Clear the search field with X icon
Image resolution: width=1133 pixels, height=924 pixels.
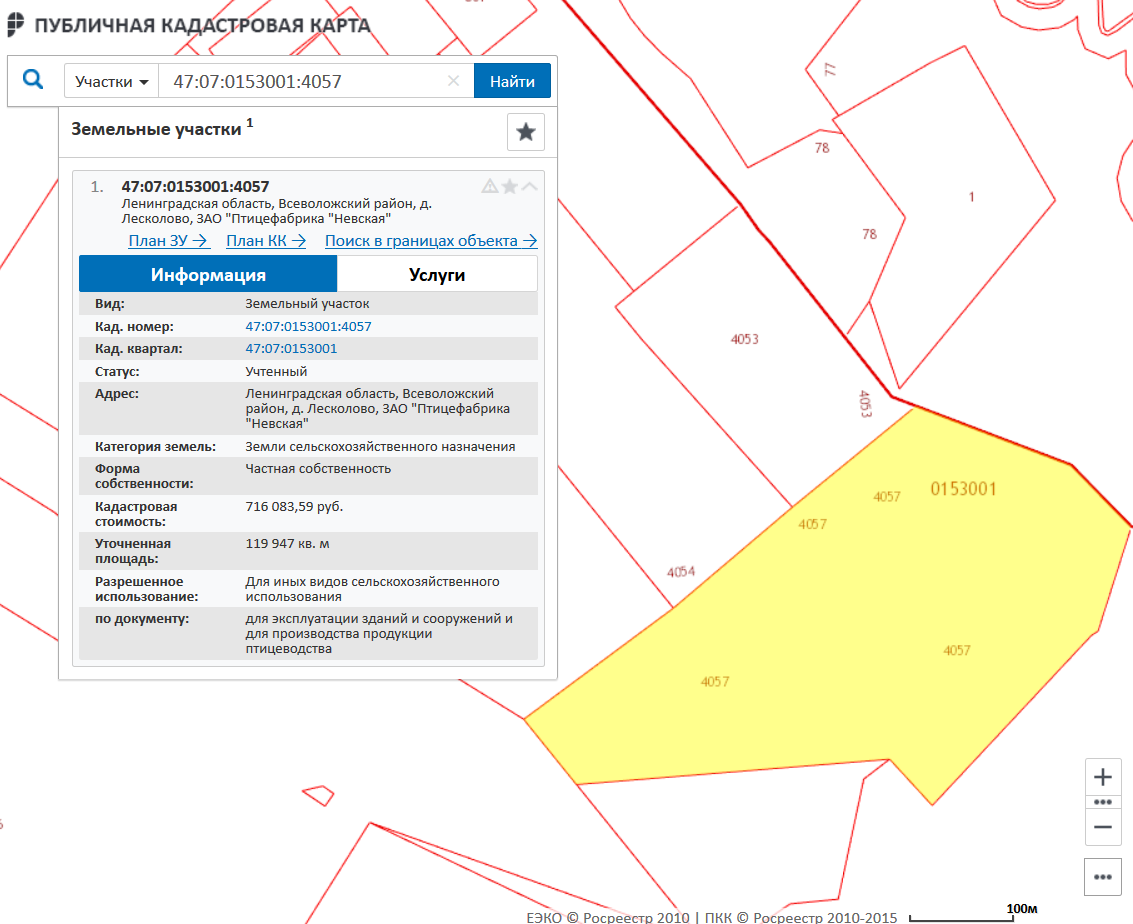pyautogui.click(x=453, y=81)
